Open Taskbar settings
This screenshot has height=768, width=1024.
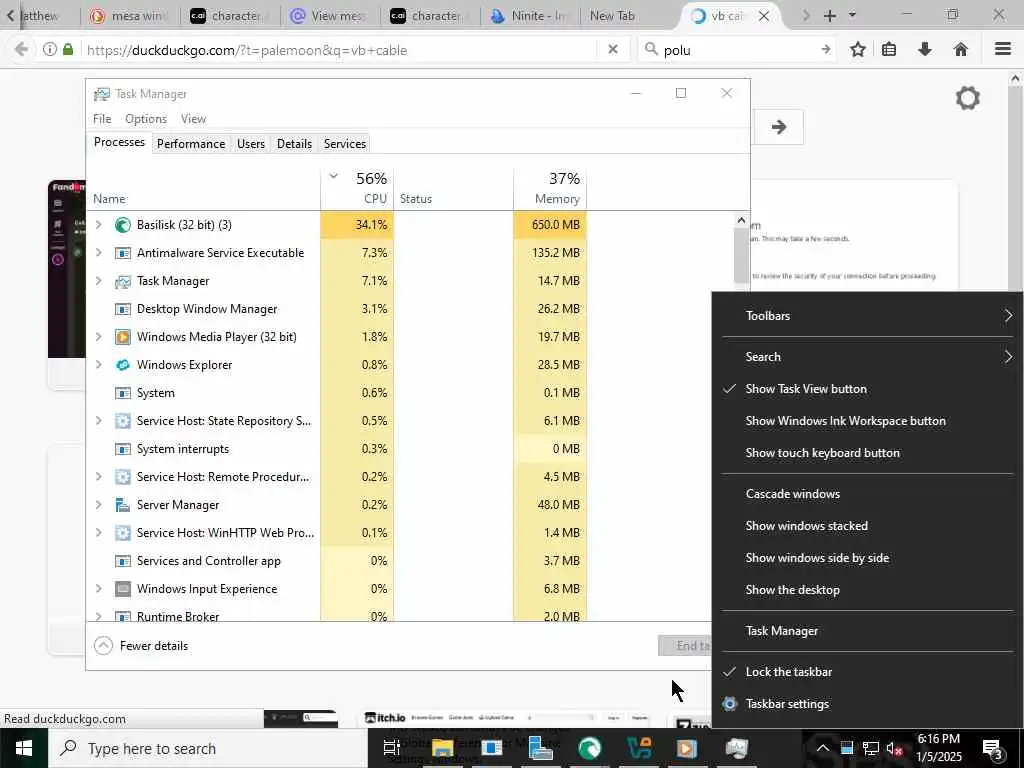869,704
